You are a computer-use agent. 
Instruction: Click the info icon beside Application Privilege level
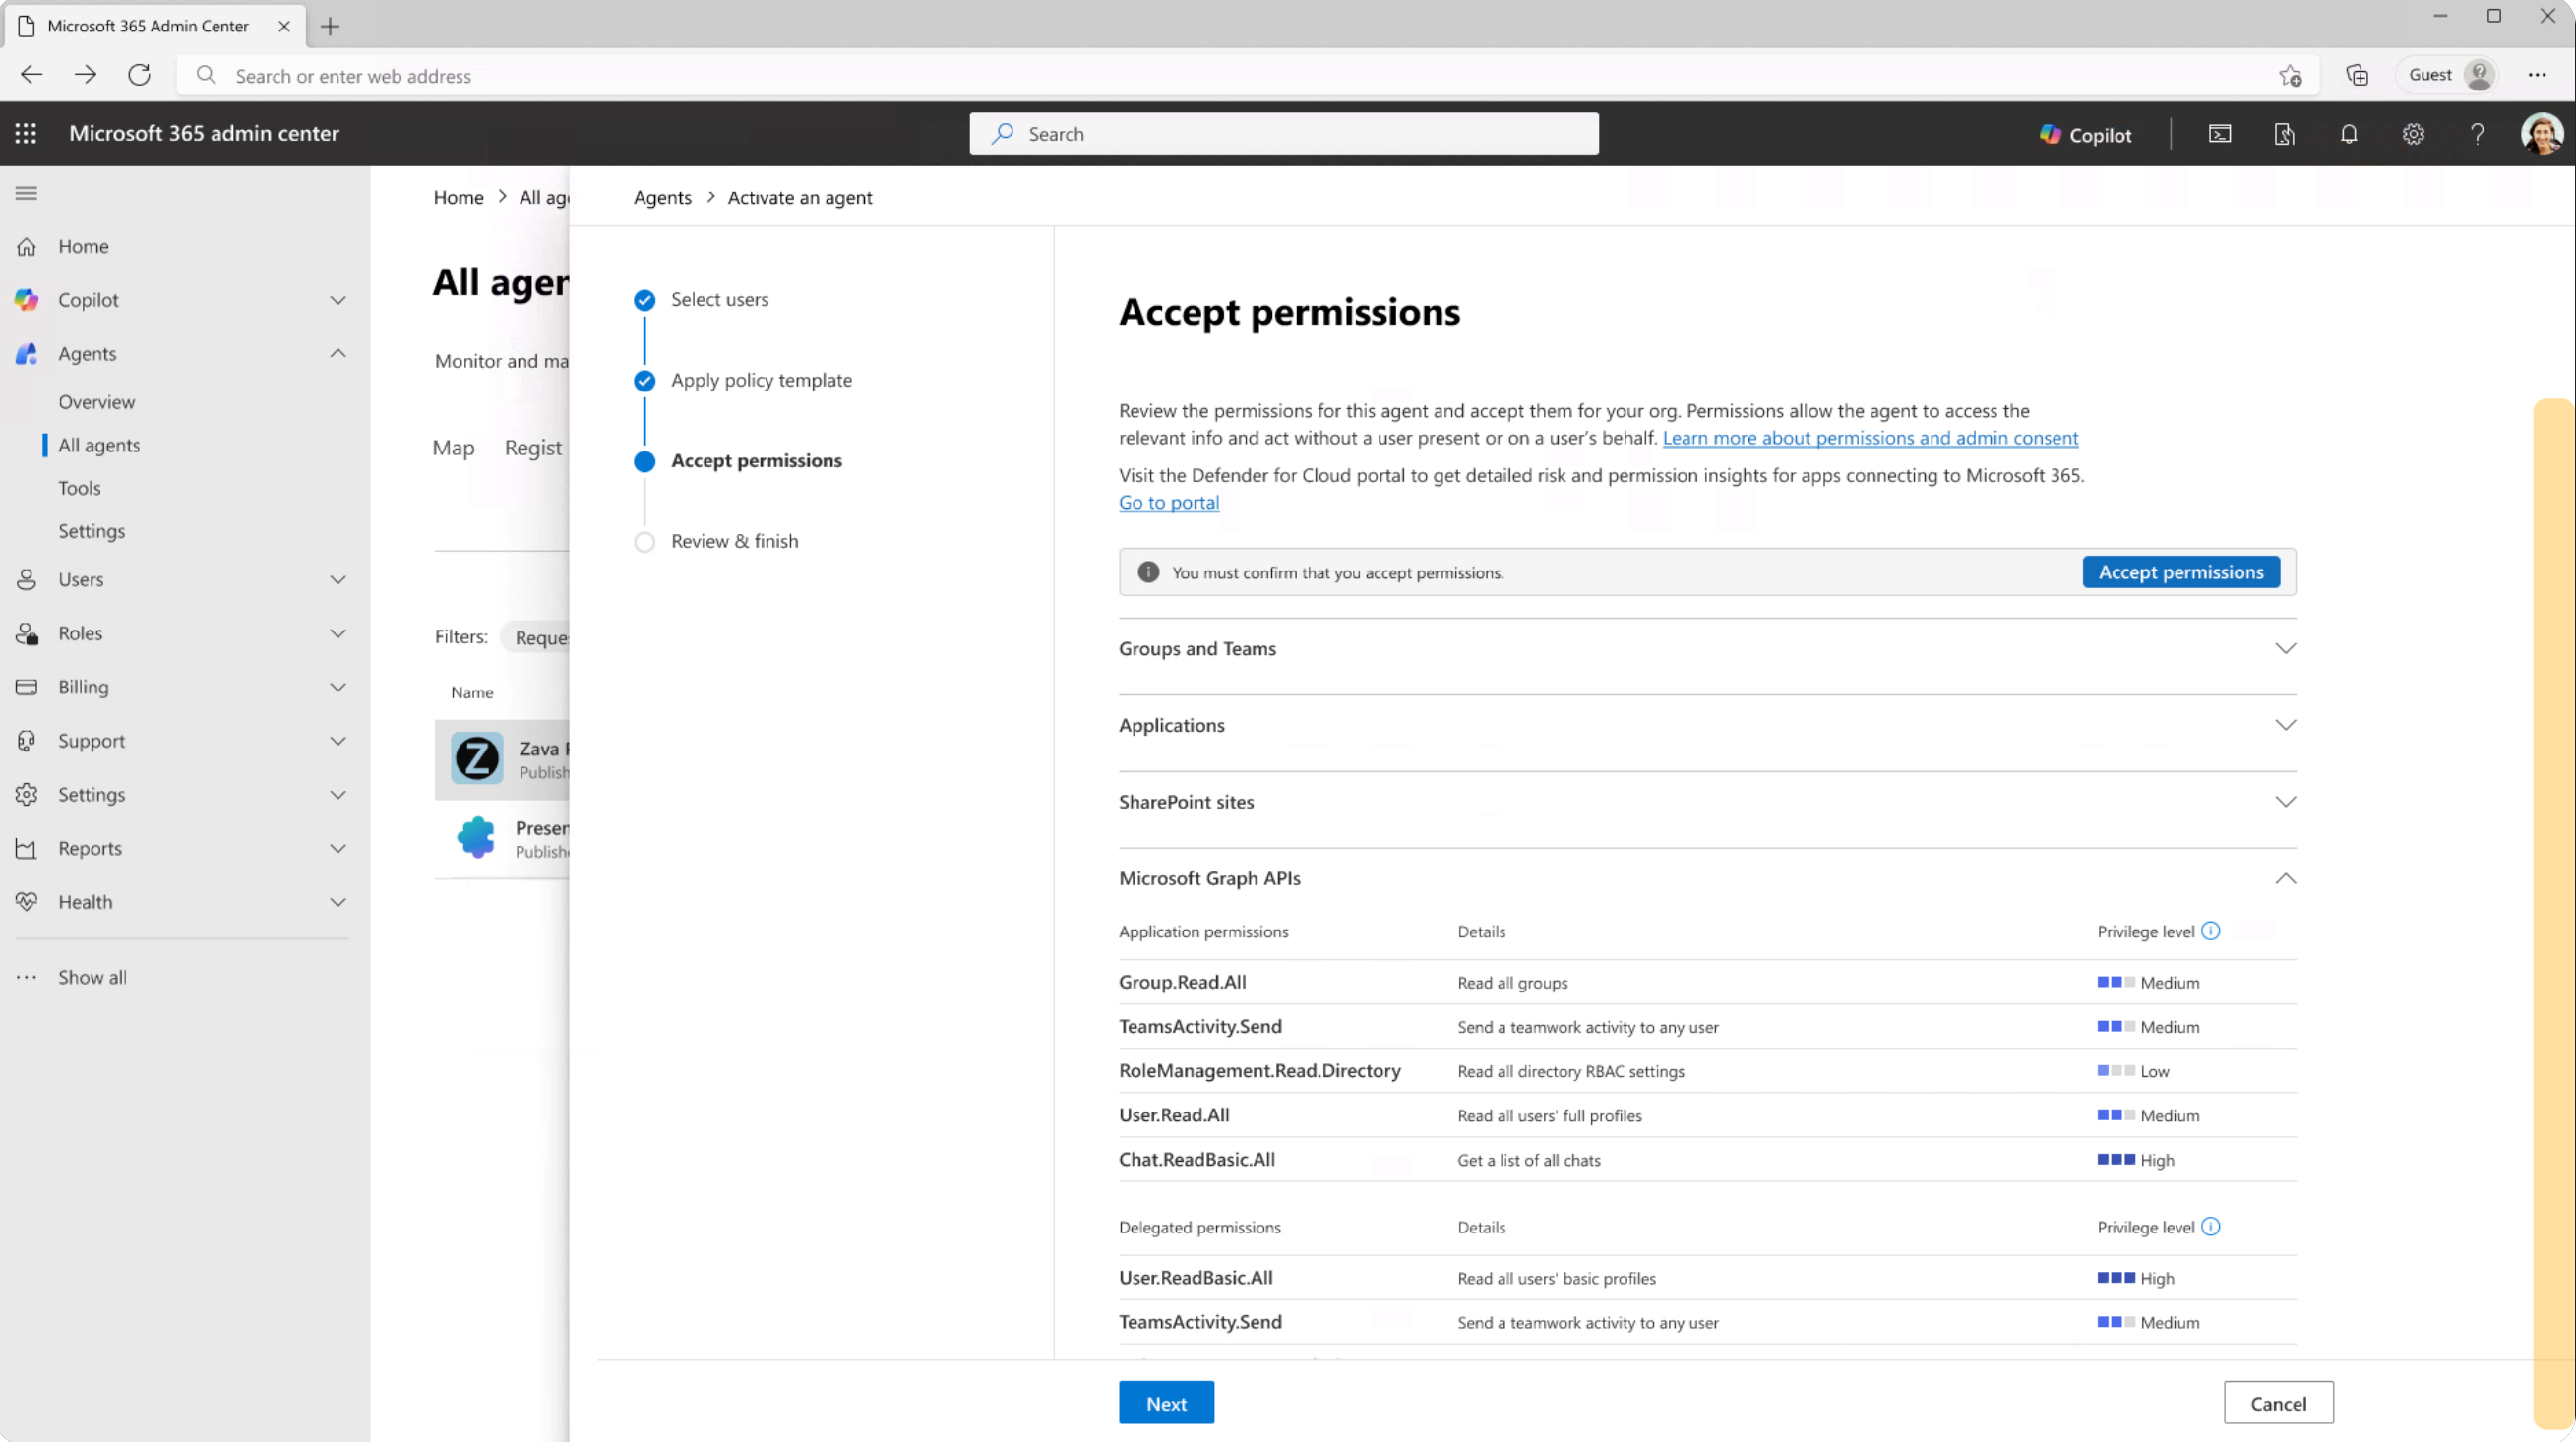pos(2211,931)
